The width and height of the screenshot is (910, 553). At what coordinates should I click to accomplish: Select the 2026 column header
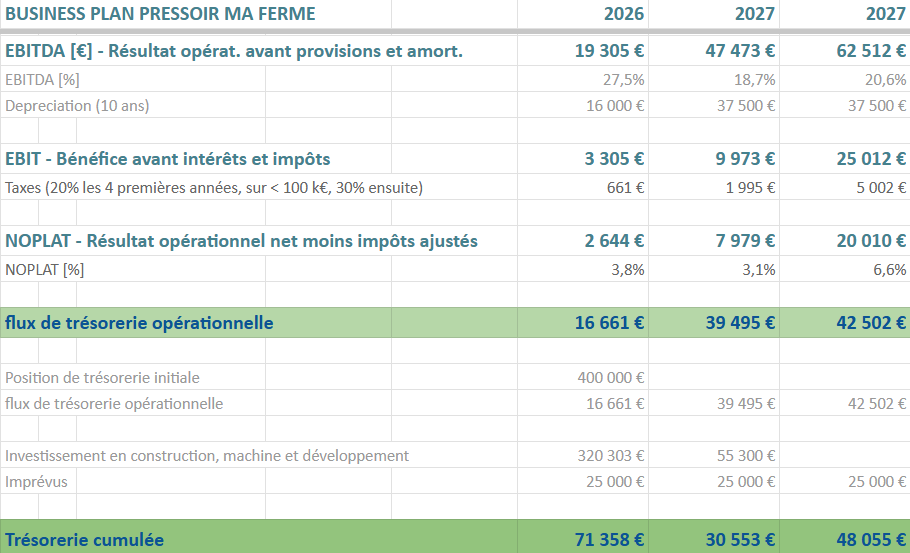click(624, 14)
